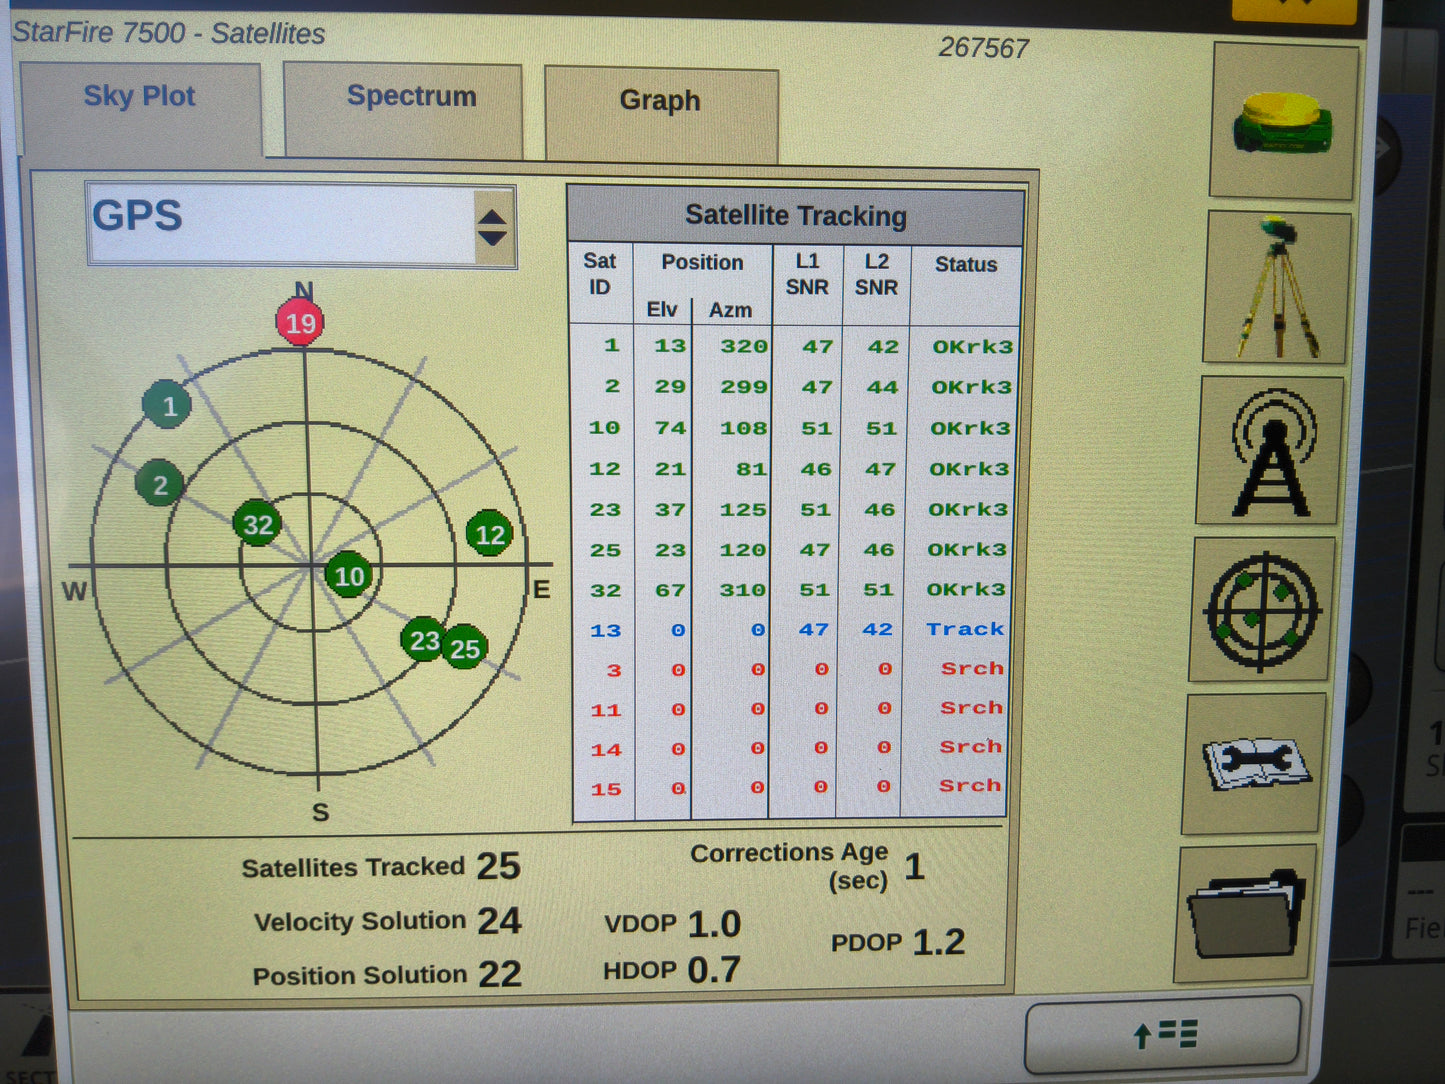Click azimuth 125 in satellite 23 row
1445x1084 pixels.
[743, 509]
